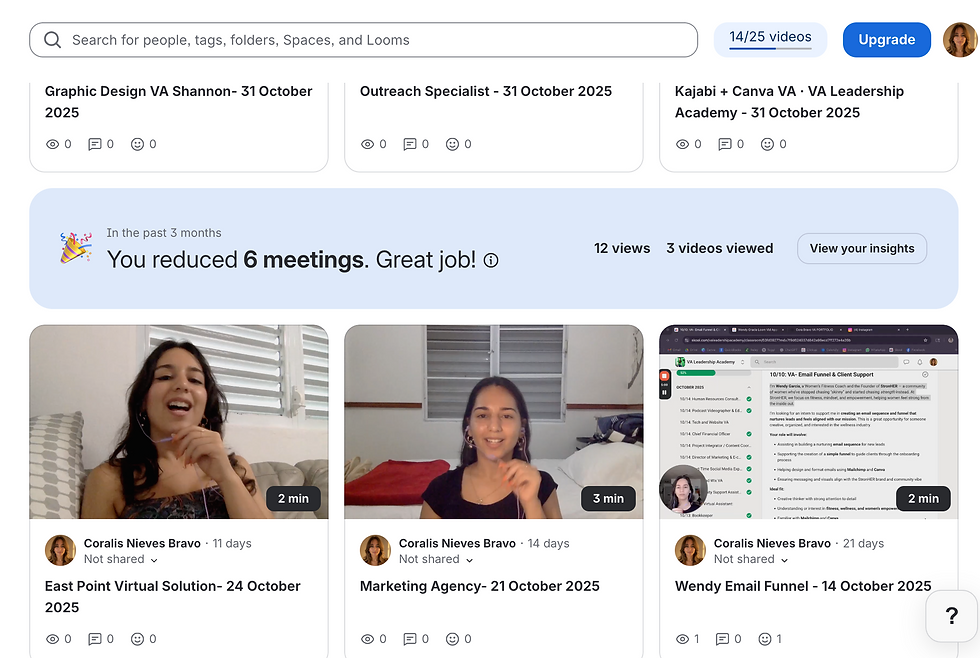
Task: Click the view icon under Outreach Specialist video
Action: 367,143
